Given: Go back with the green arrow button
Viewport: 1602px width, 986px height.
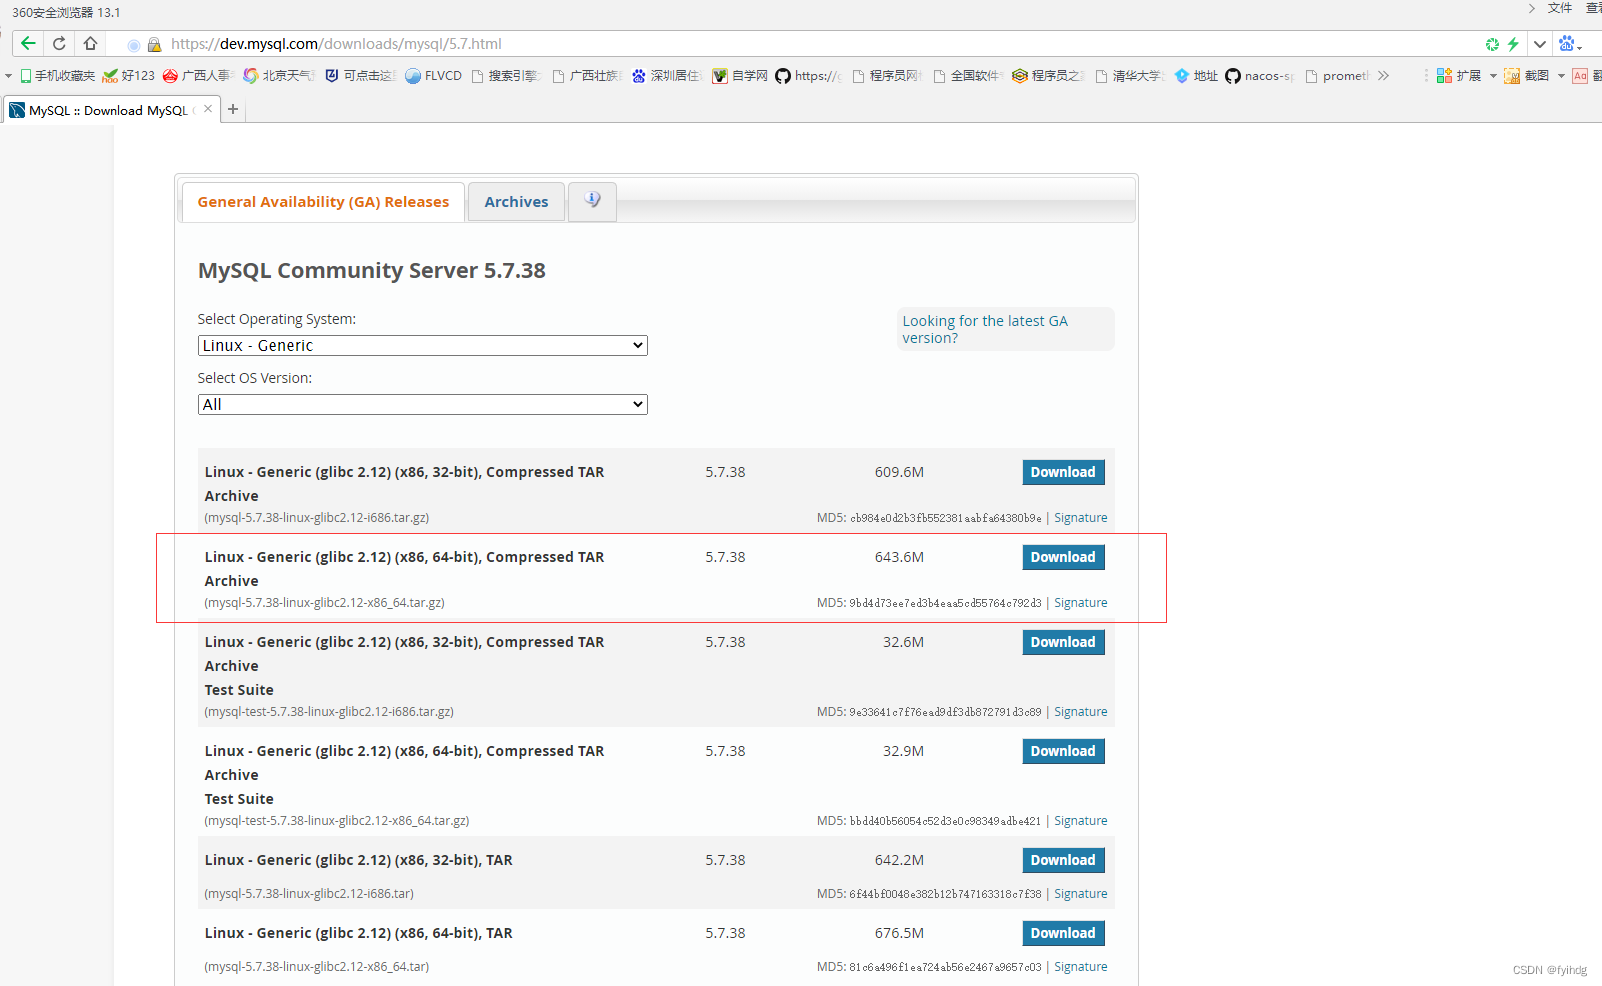Looking at the screenshot, I should [x=28, y=44].
